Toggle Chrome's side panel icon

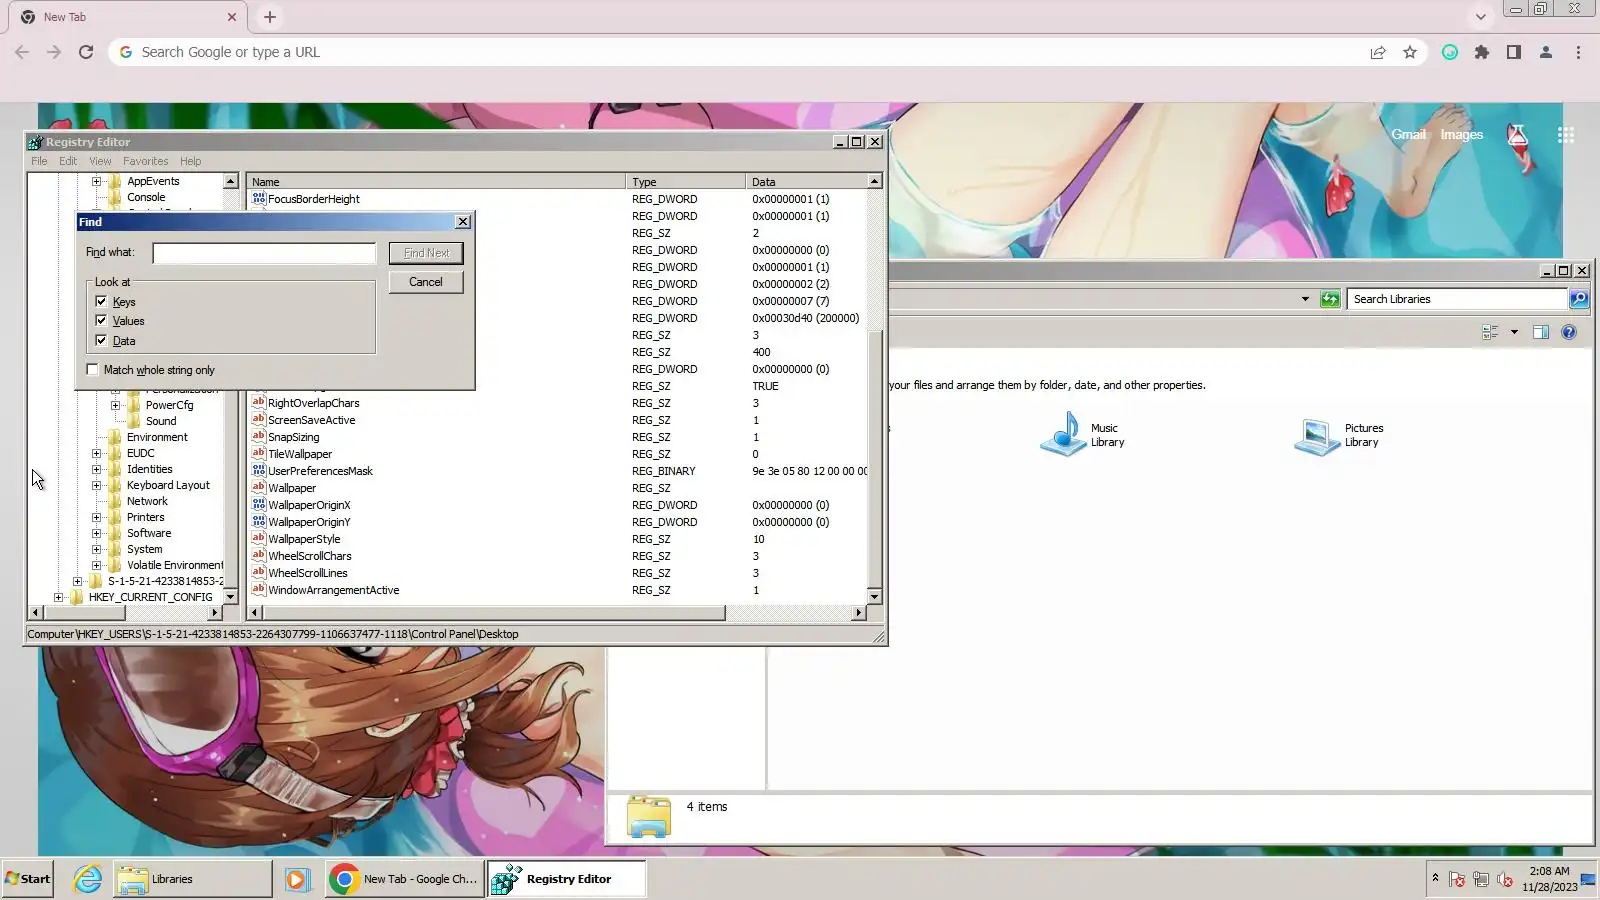(1514, 52)
